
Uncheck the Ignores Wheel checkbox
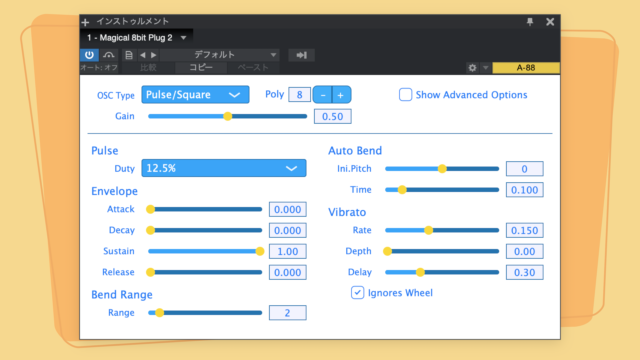pyautogui.click(x=358, y=293)
